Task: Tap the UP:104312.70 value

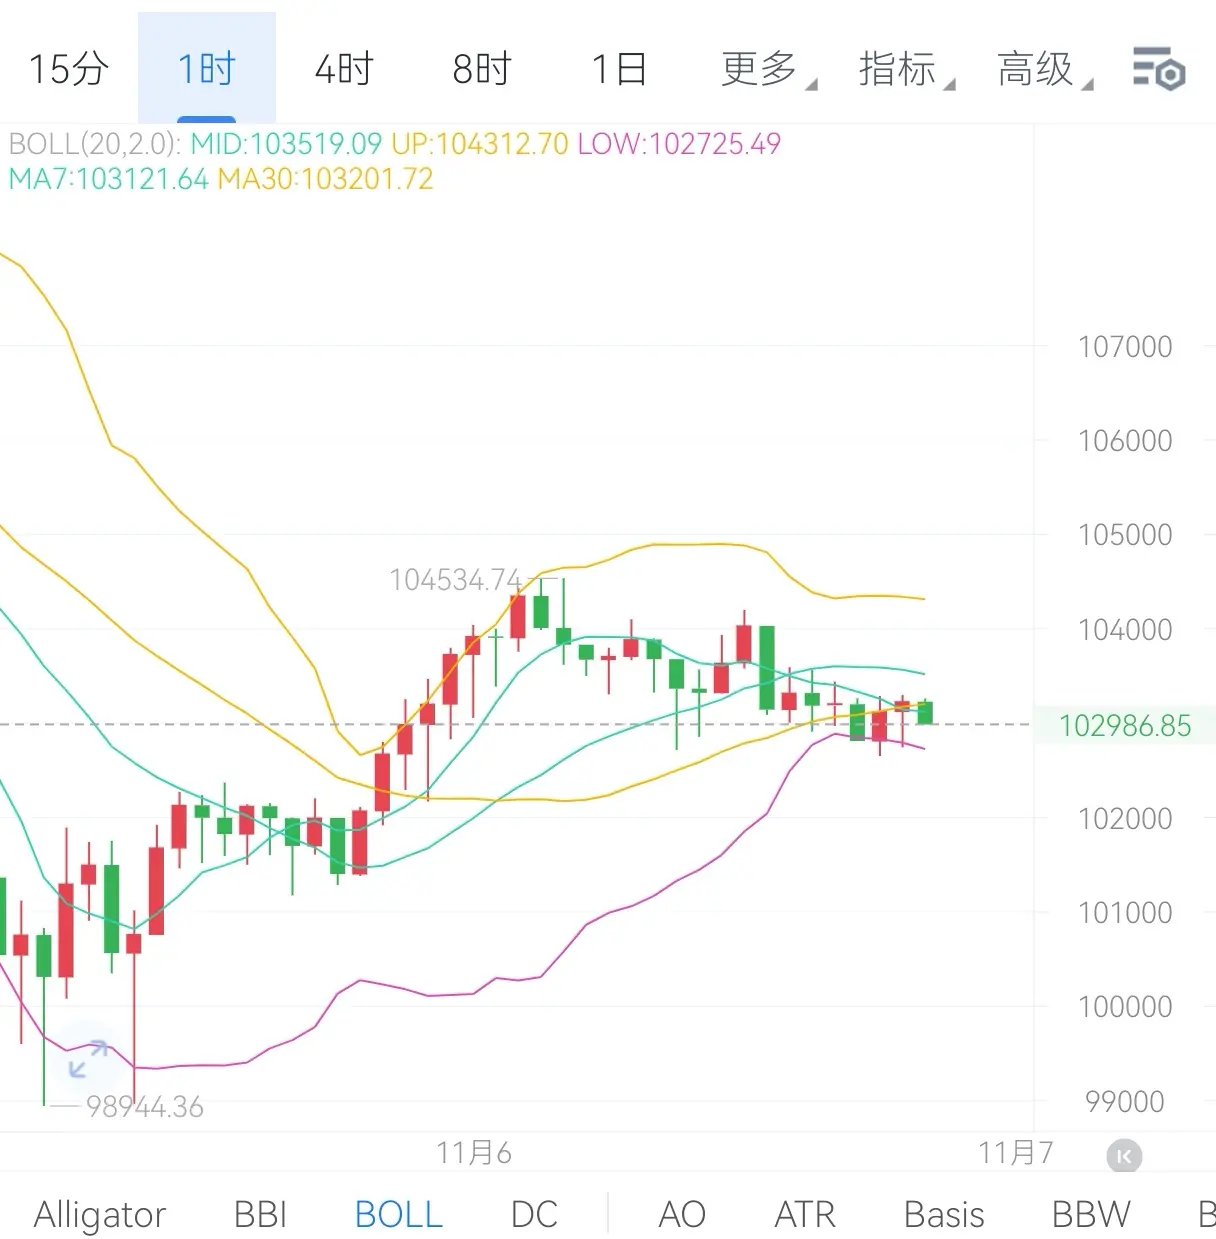Action: (480, 144)
